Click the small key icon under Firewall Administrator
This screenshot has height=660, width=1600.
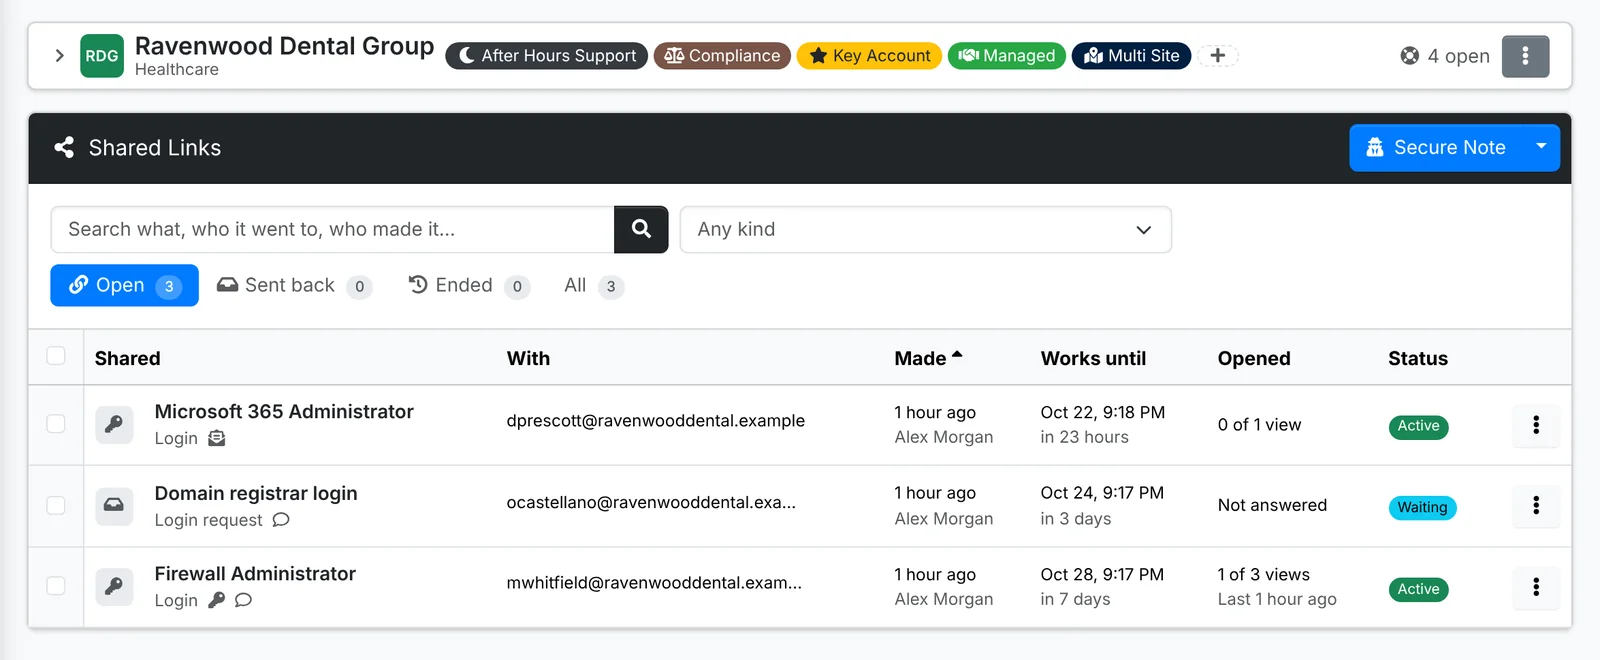[x=216, y=600]
